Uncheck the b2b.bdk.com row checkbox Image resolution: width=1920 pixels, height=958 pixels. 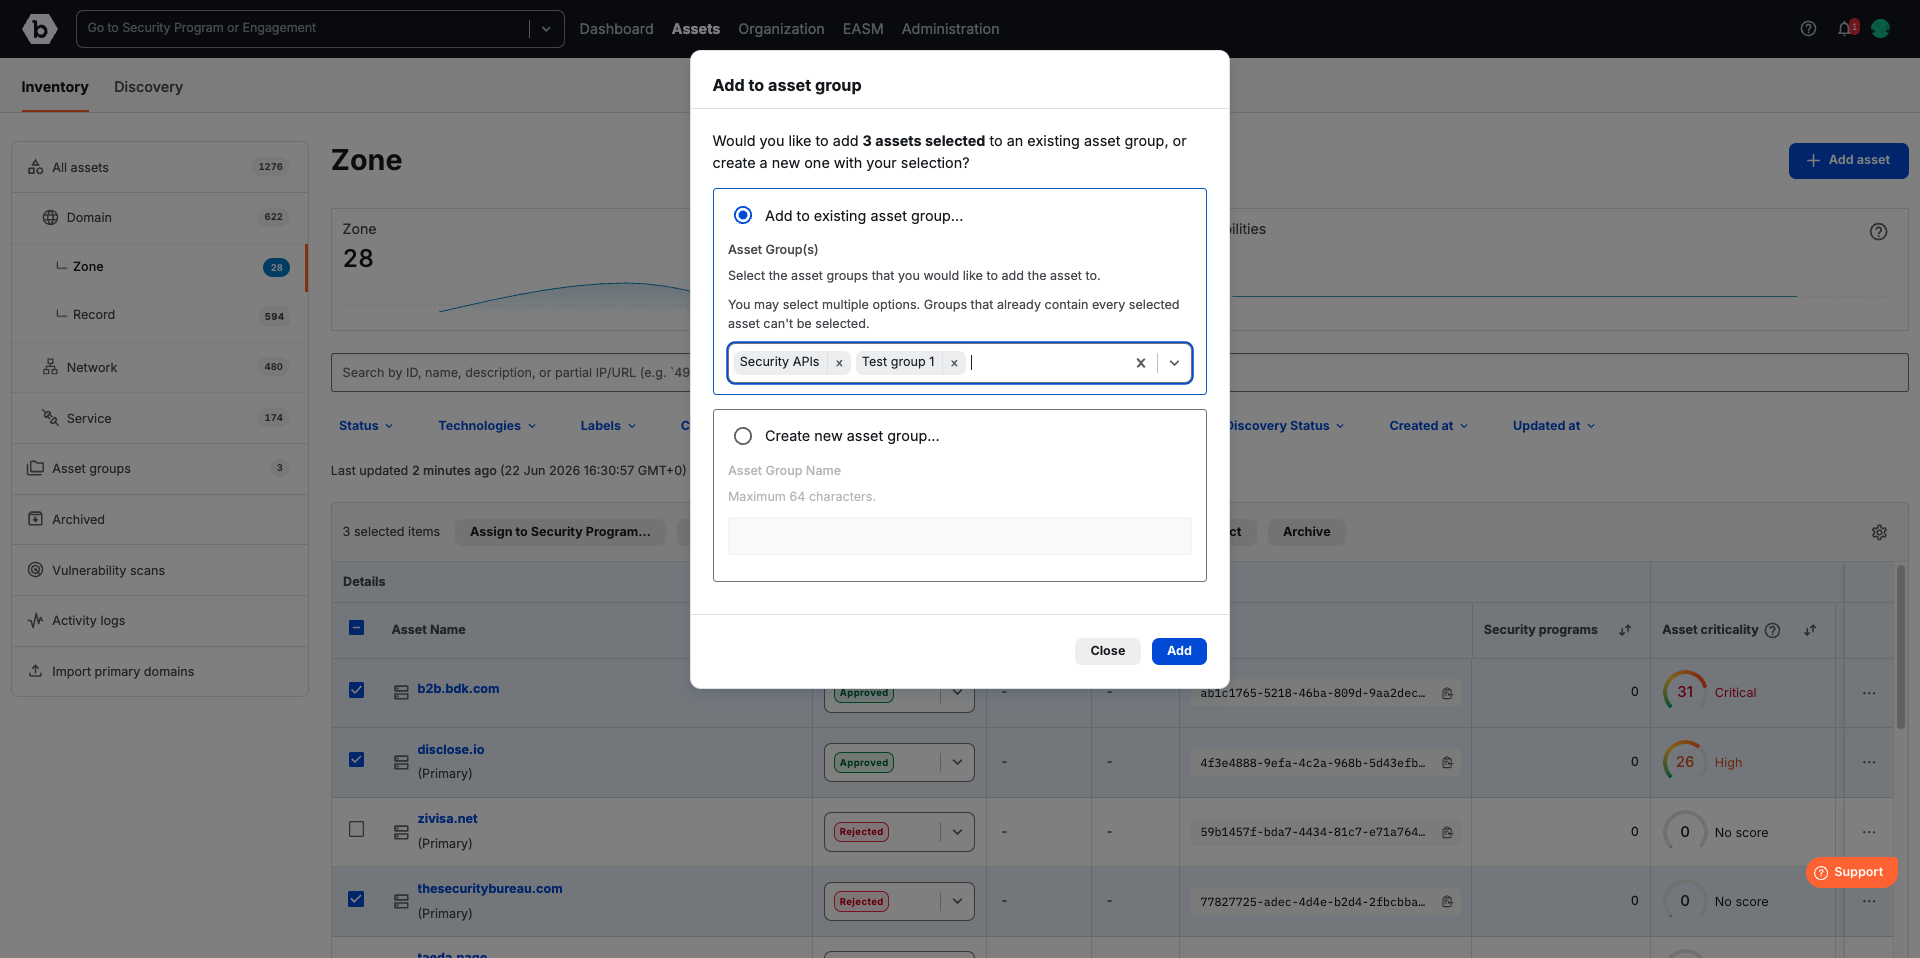point(356,690)
